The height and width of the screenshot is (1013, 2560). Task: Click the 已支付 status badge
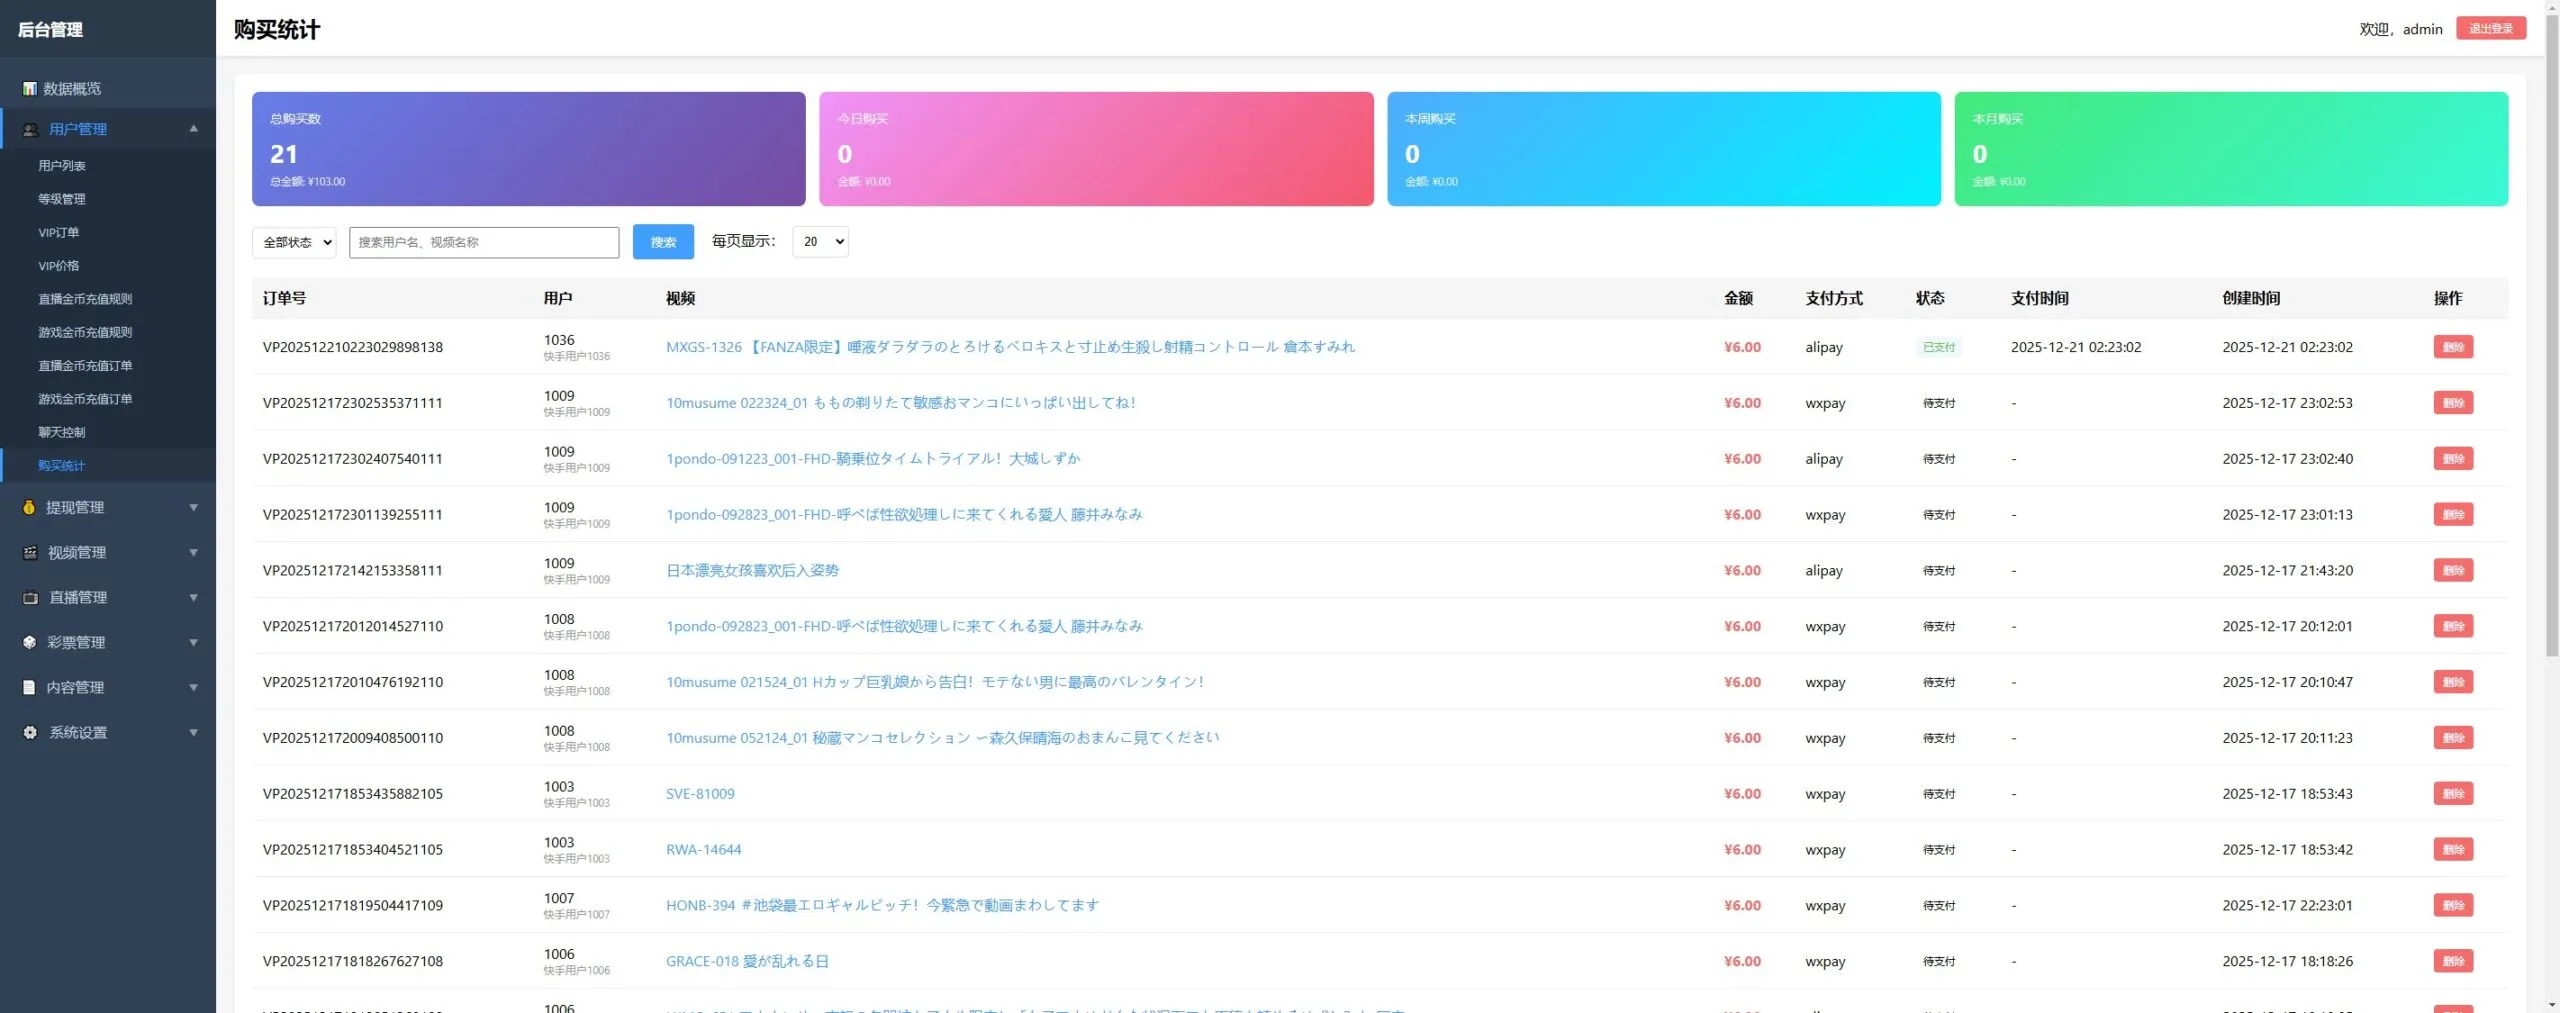[1938, 347]
